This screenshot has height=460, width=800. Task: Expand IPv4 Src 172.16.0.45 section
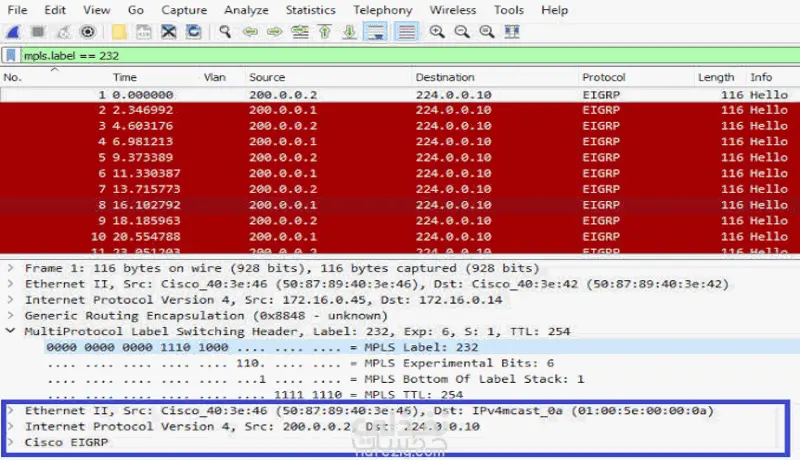pos(10,300)
